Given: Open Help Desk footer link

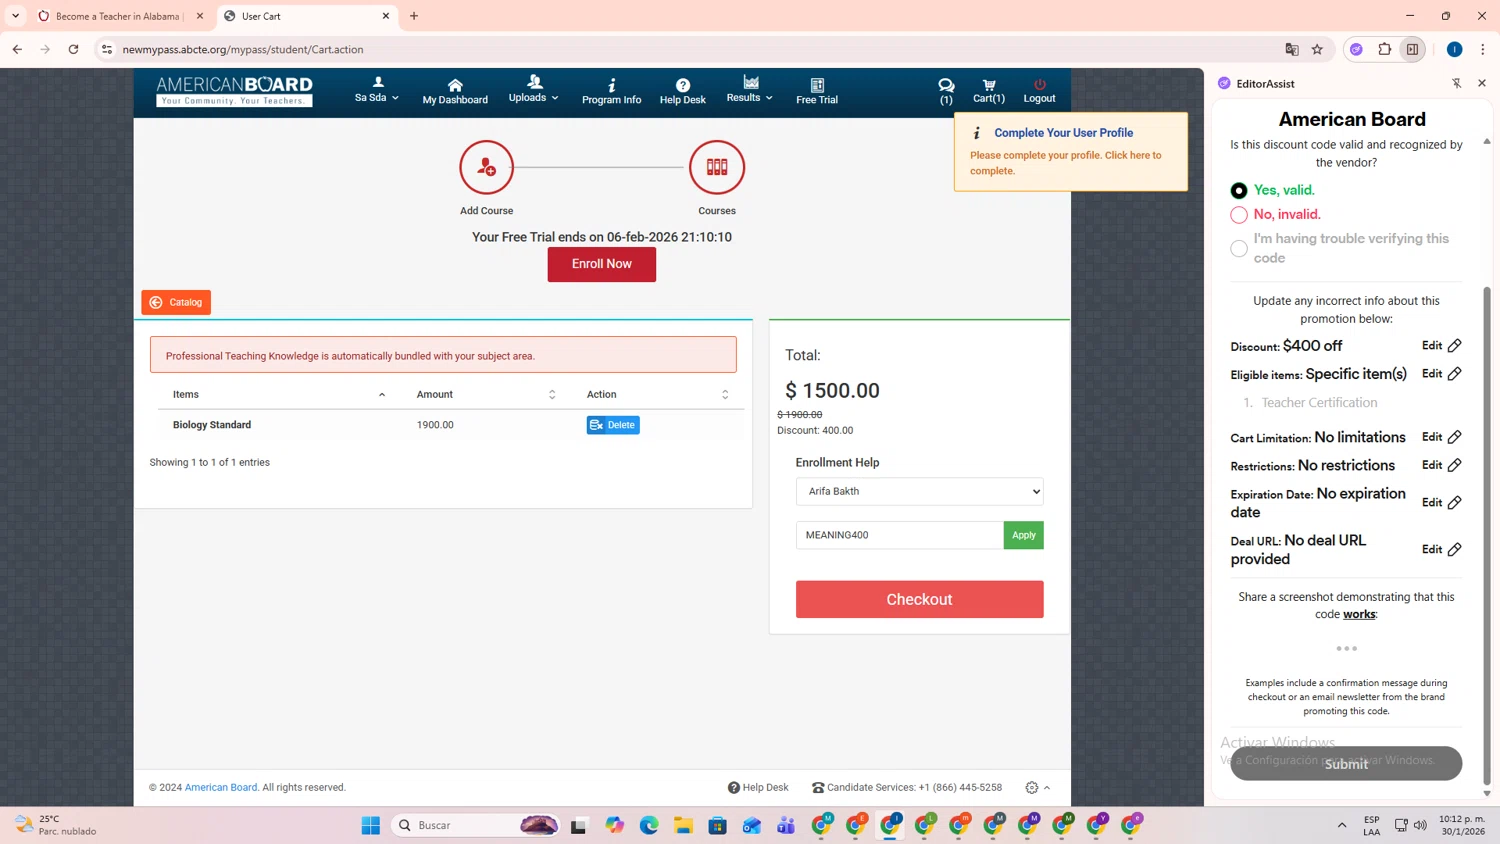Looking at the screenshot, I should point(758,787).
